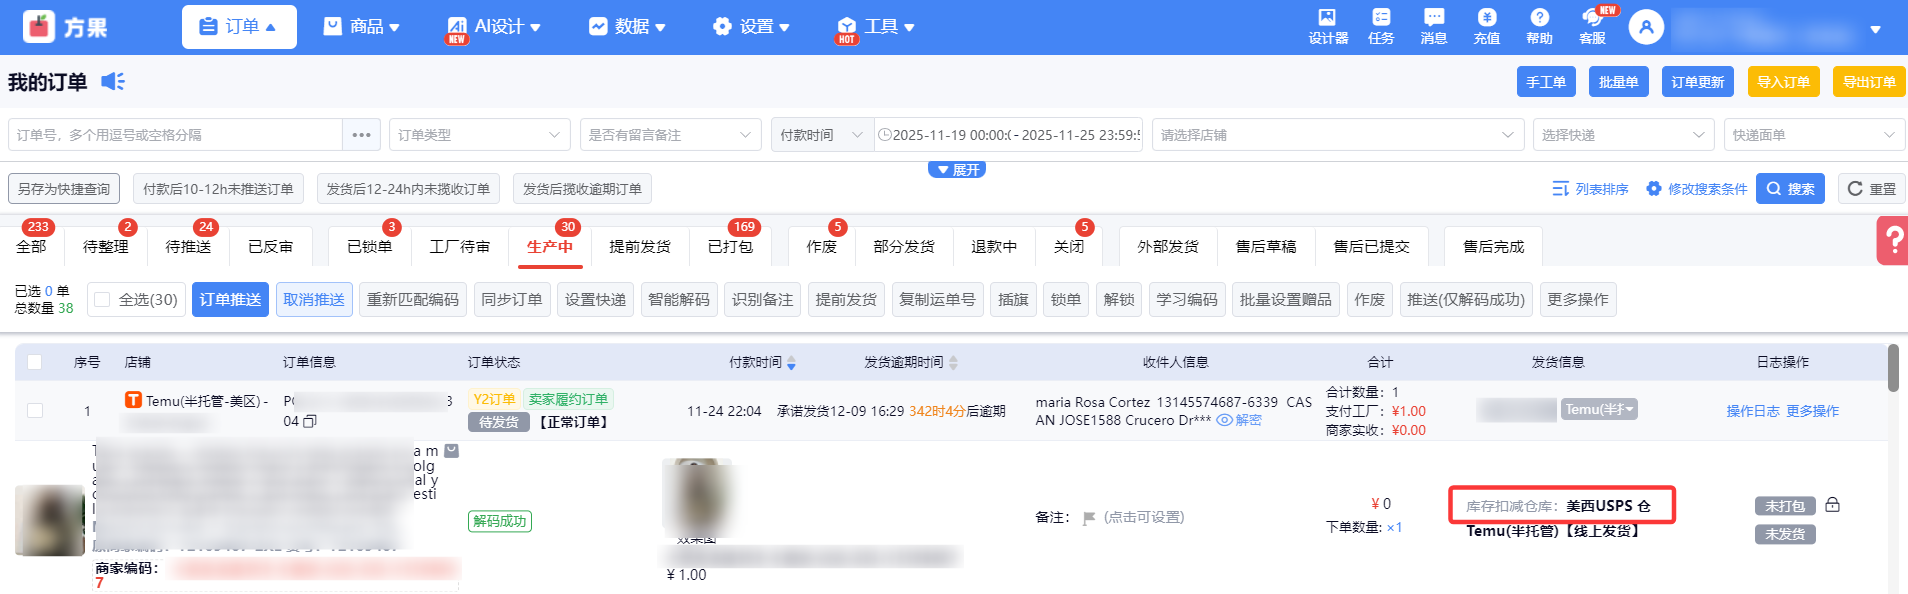Open the 付款时间 type dropdown
This screenshot has width=1908, height=594.
[x=822, y=135]
